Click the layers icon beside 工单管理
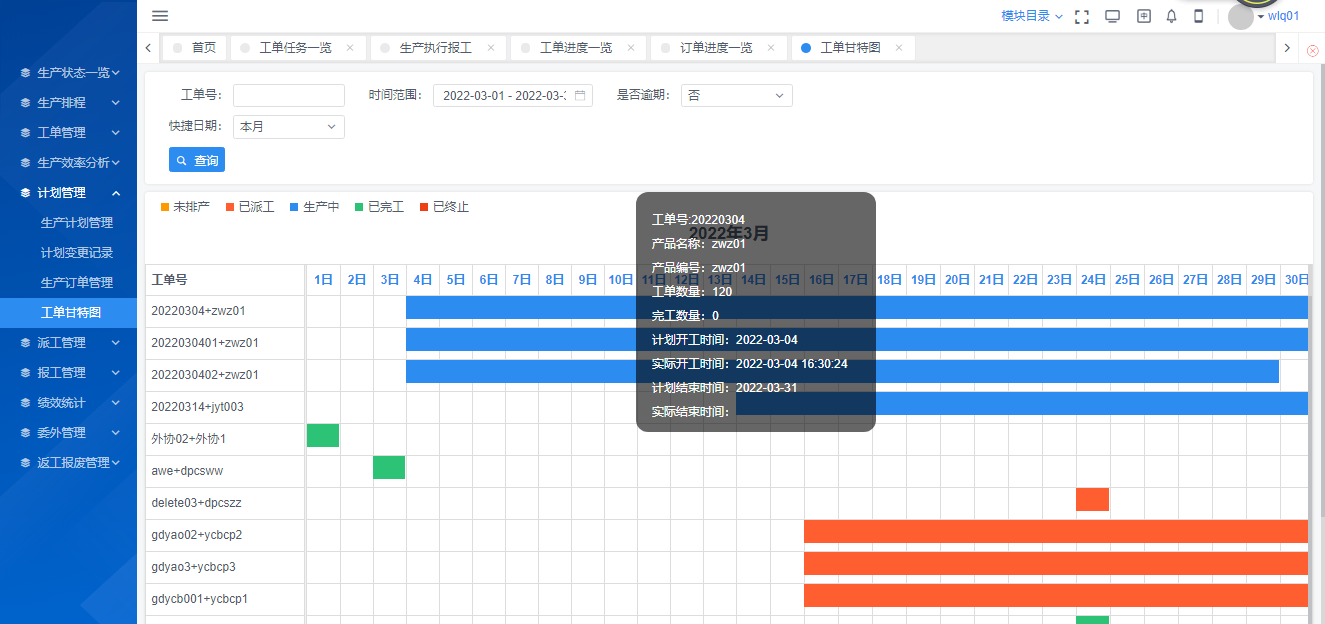This screenshot has width=1325, height=624. tap(26, 133)
